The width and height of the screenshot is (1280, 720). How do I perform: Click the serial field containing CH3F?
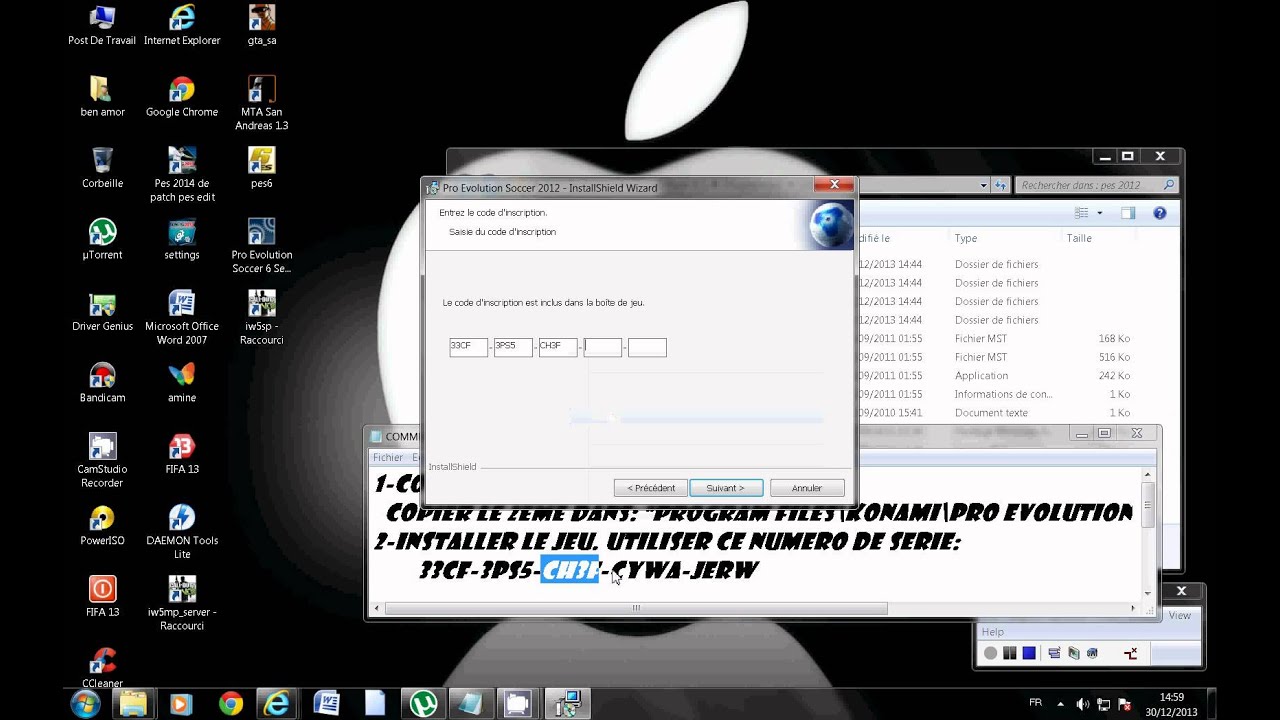[x=558, y=347]
